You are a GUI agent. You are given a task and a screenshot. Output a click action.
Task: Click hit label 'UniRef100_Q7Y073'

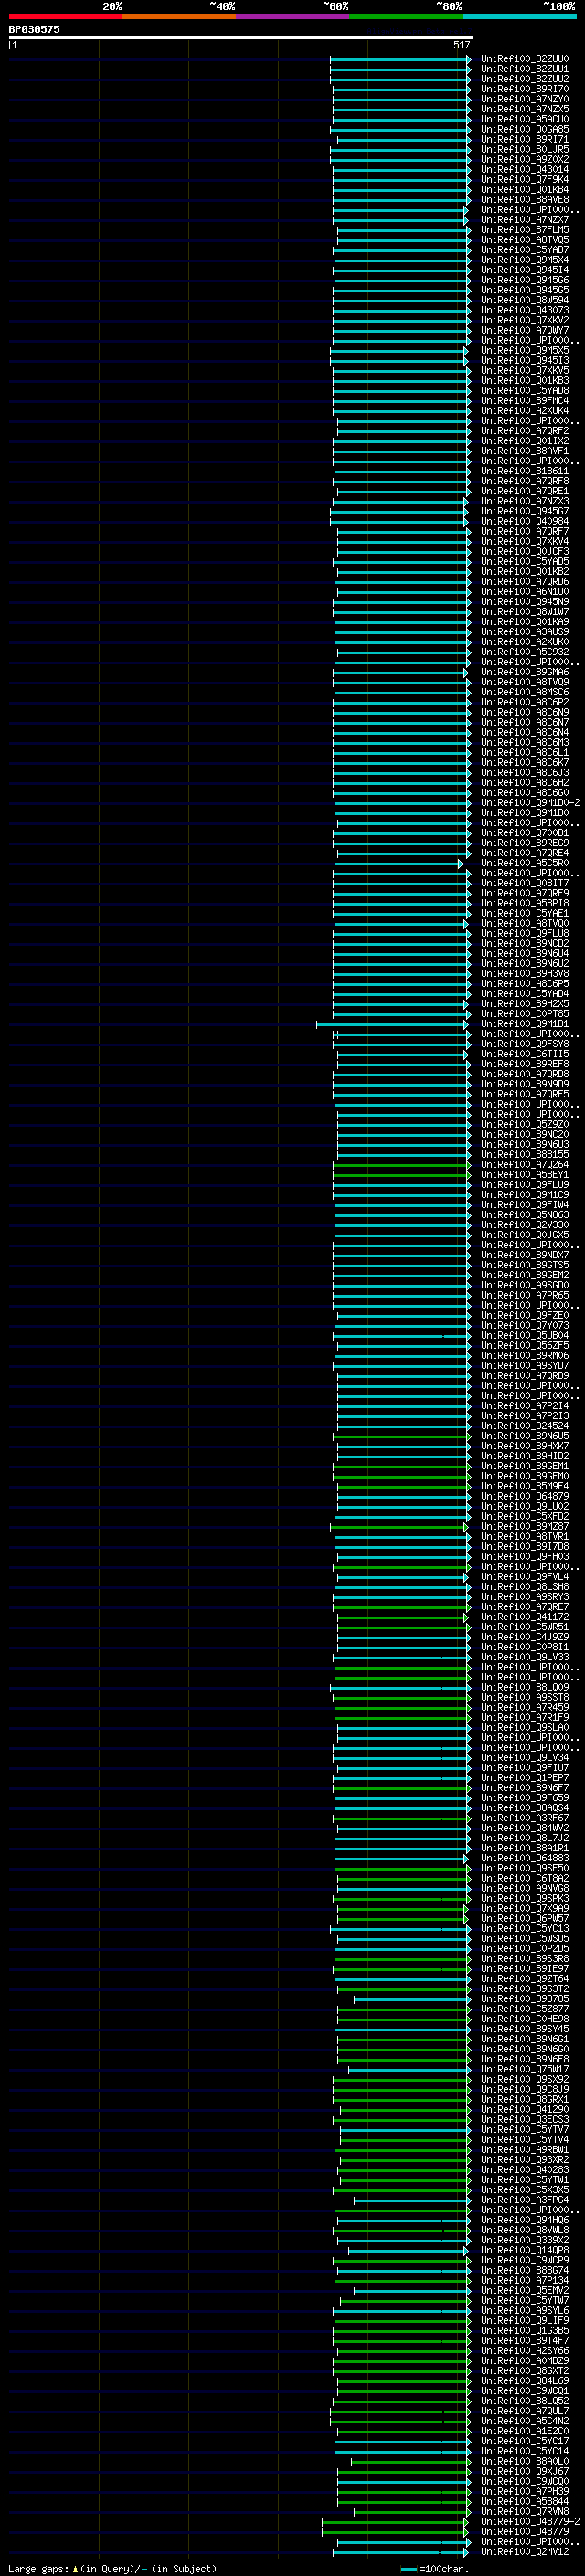click(524, 1326)
